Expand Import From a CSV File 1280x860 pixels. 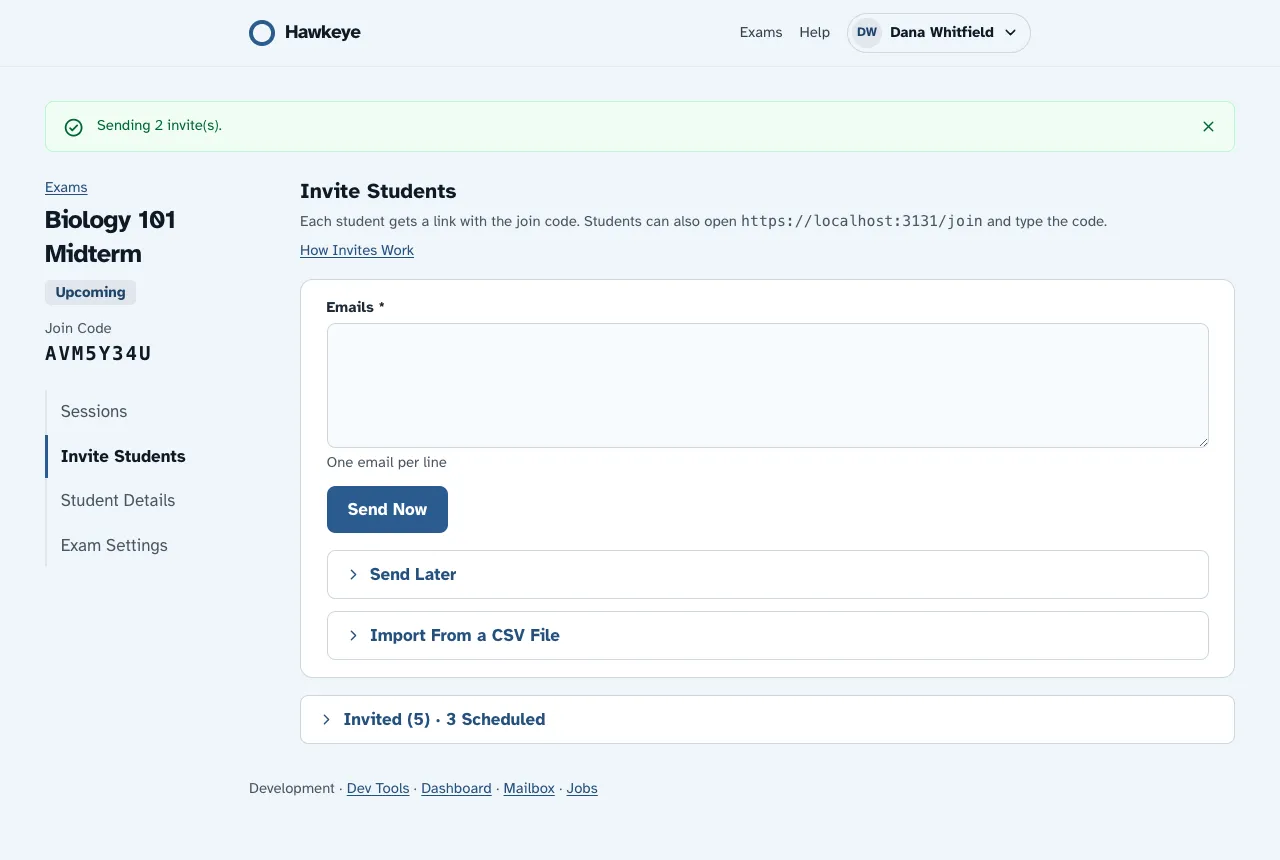click(x=768, y=636)
